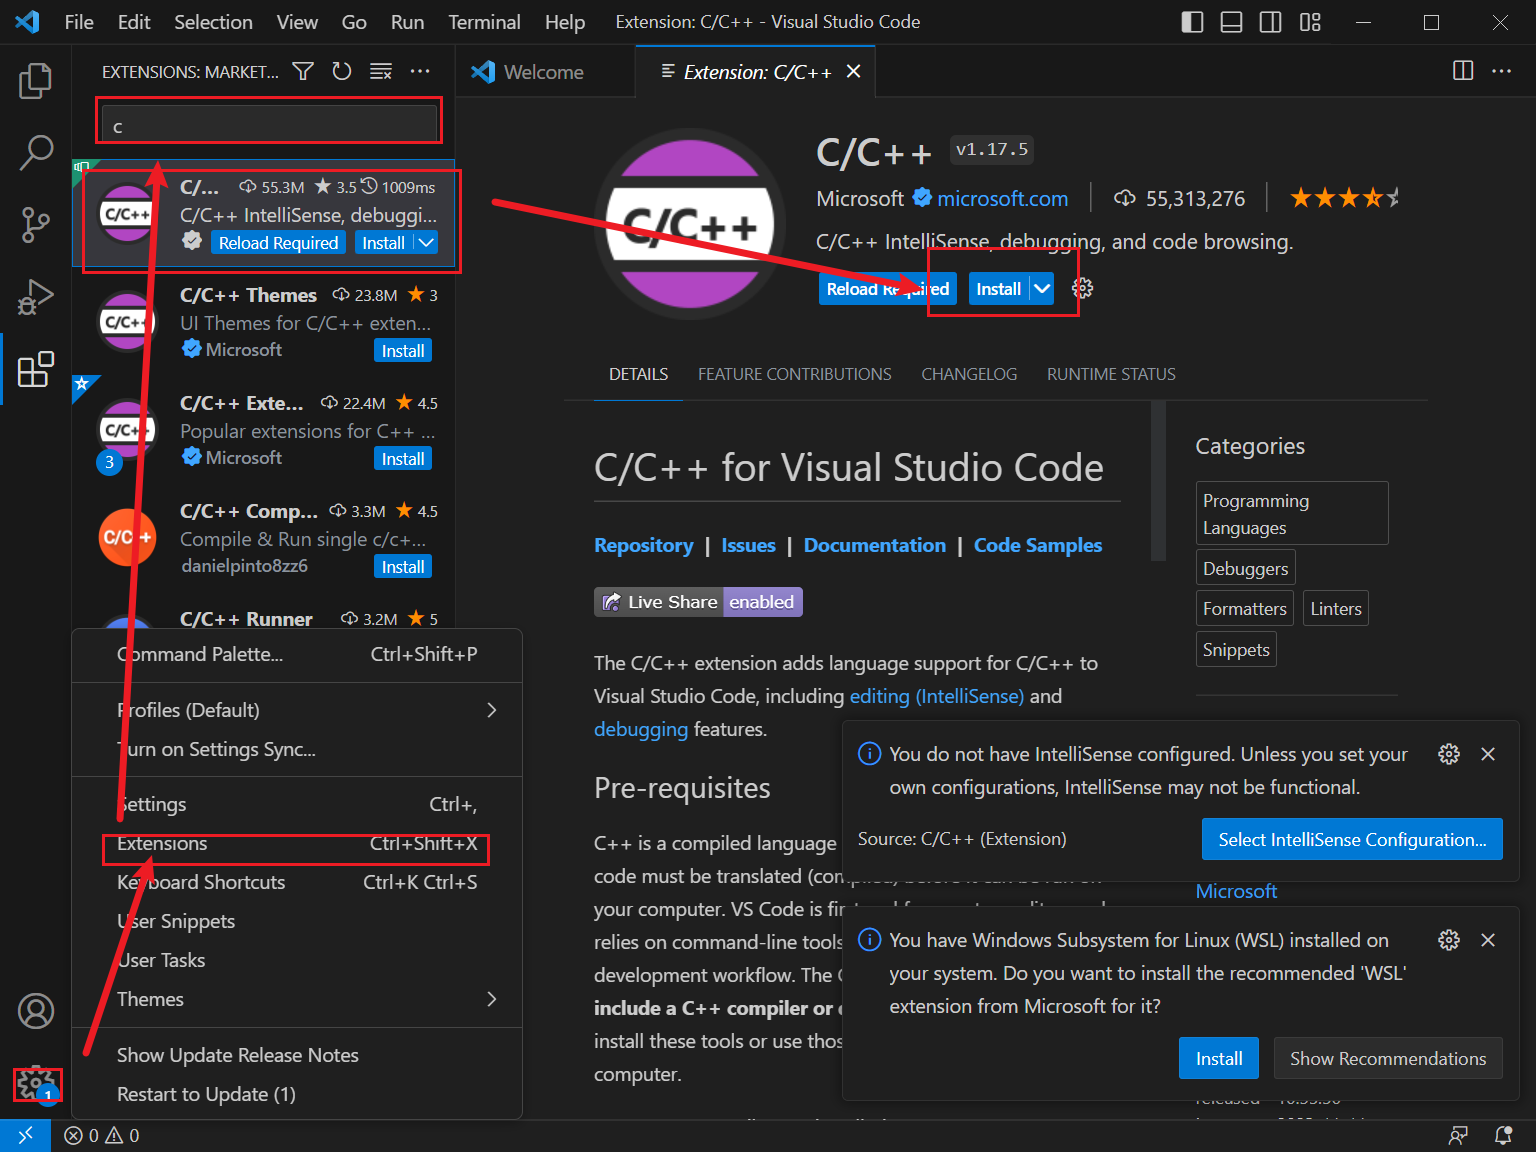Switch to the CHANGELOG tab

coord(969,374)
